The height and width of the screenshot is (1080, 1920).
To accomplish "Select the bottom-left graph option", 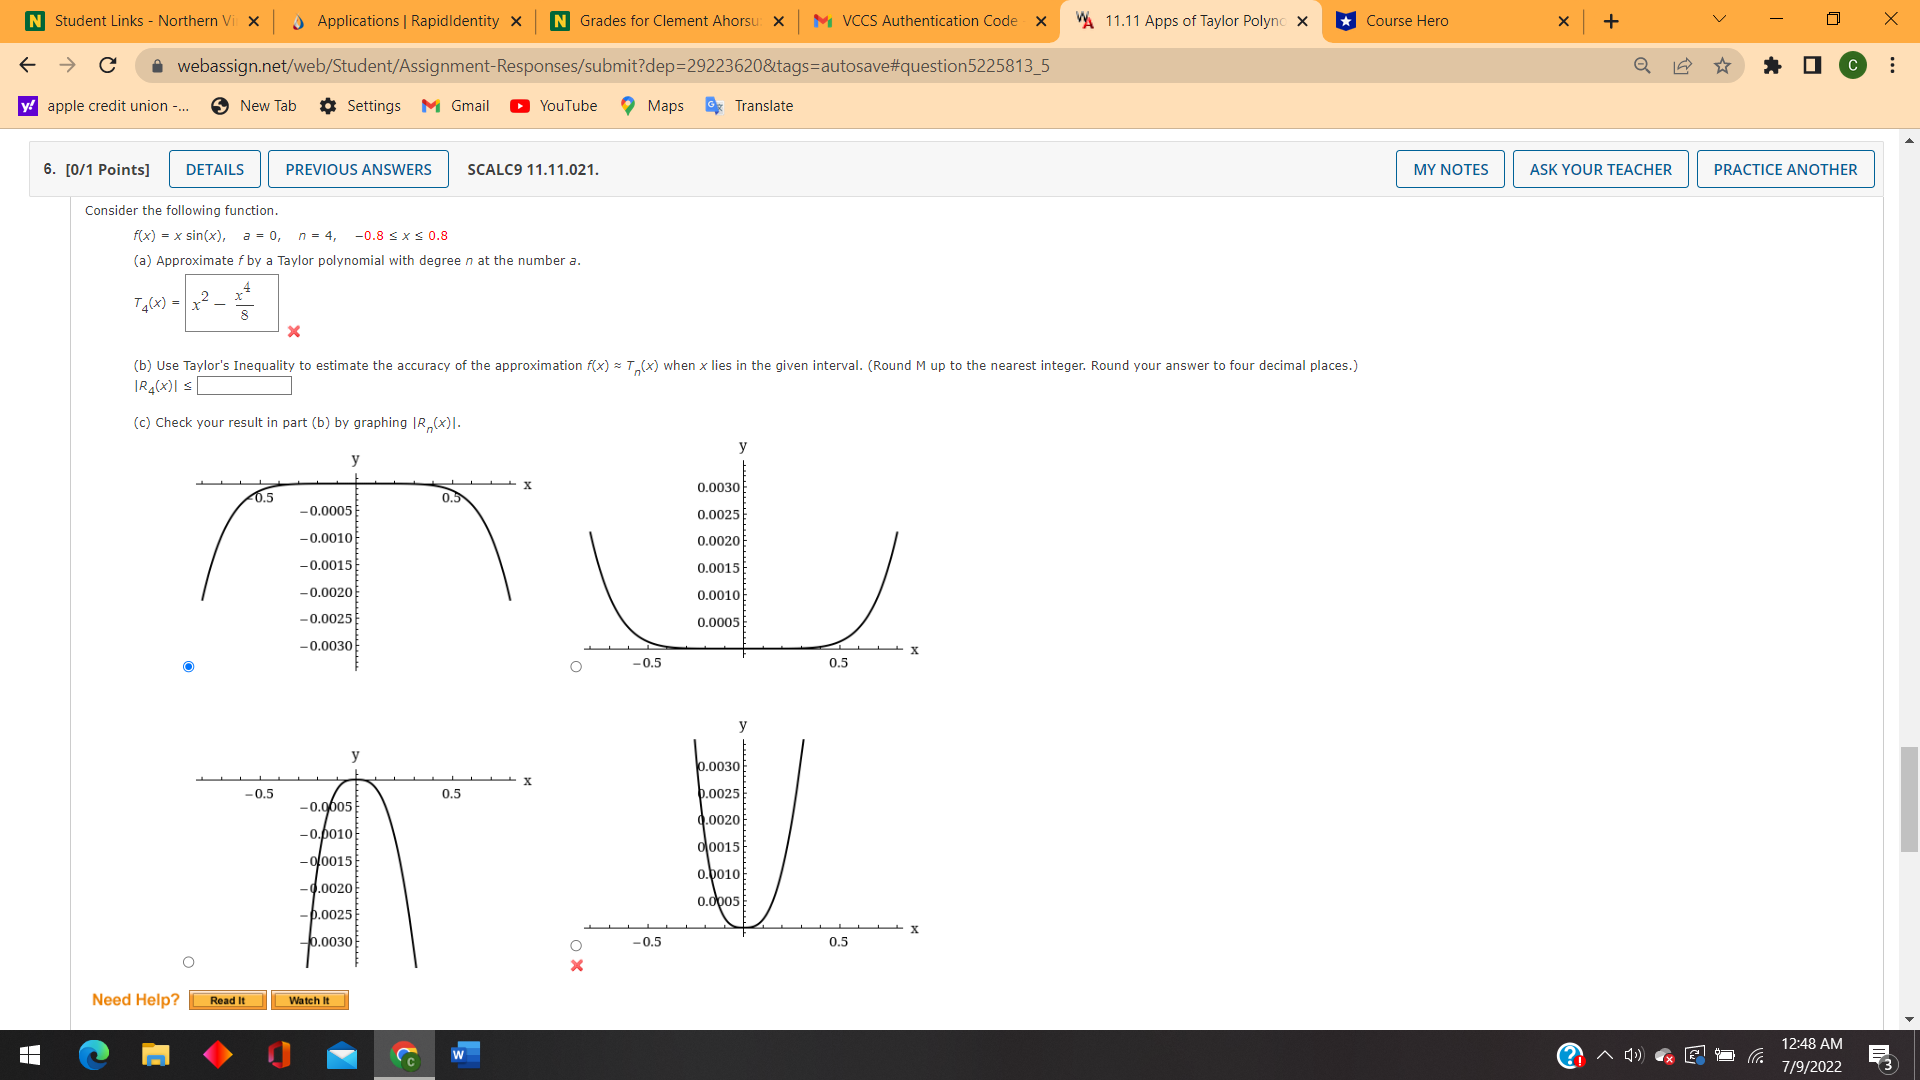I will 188,961.
